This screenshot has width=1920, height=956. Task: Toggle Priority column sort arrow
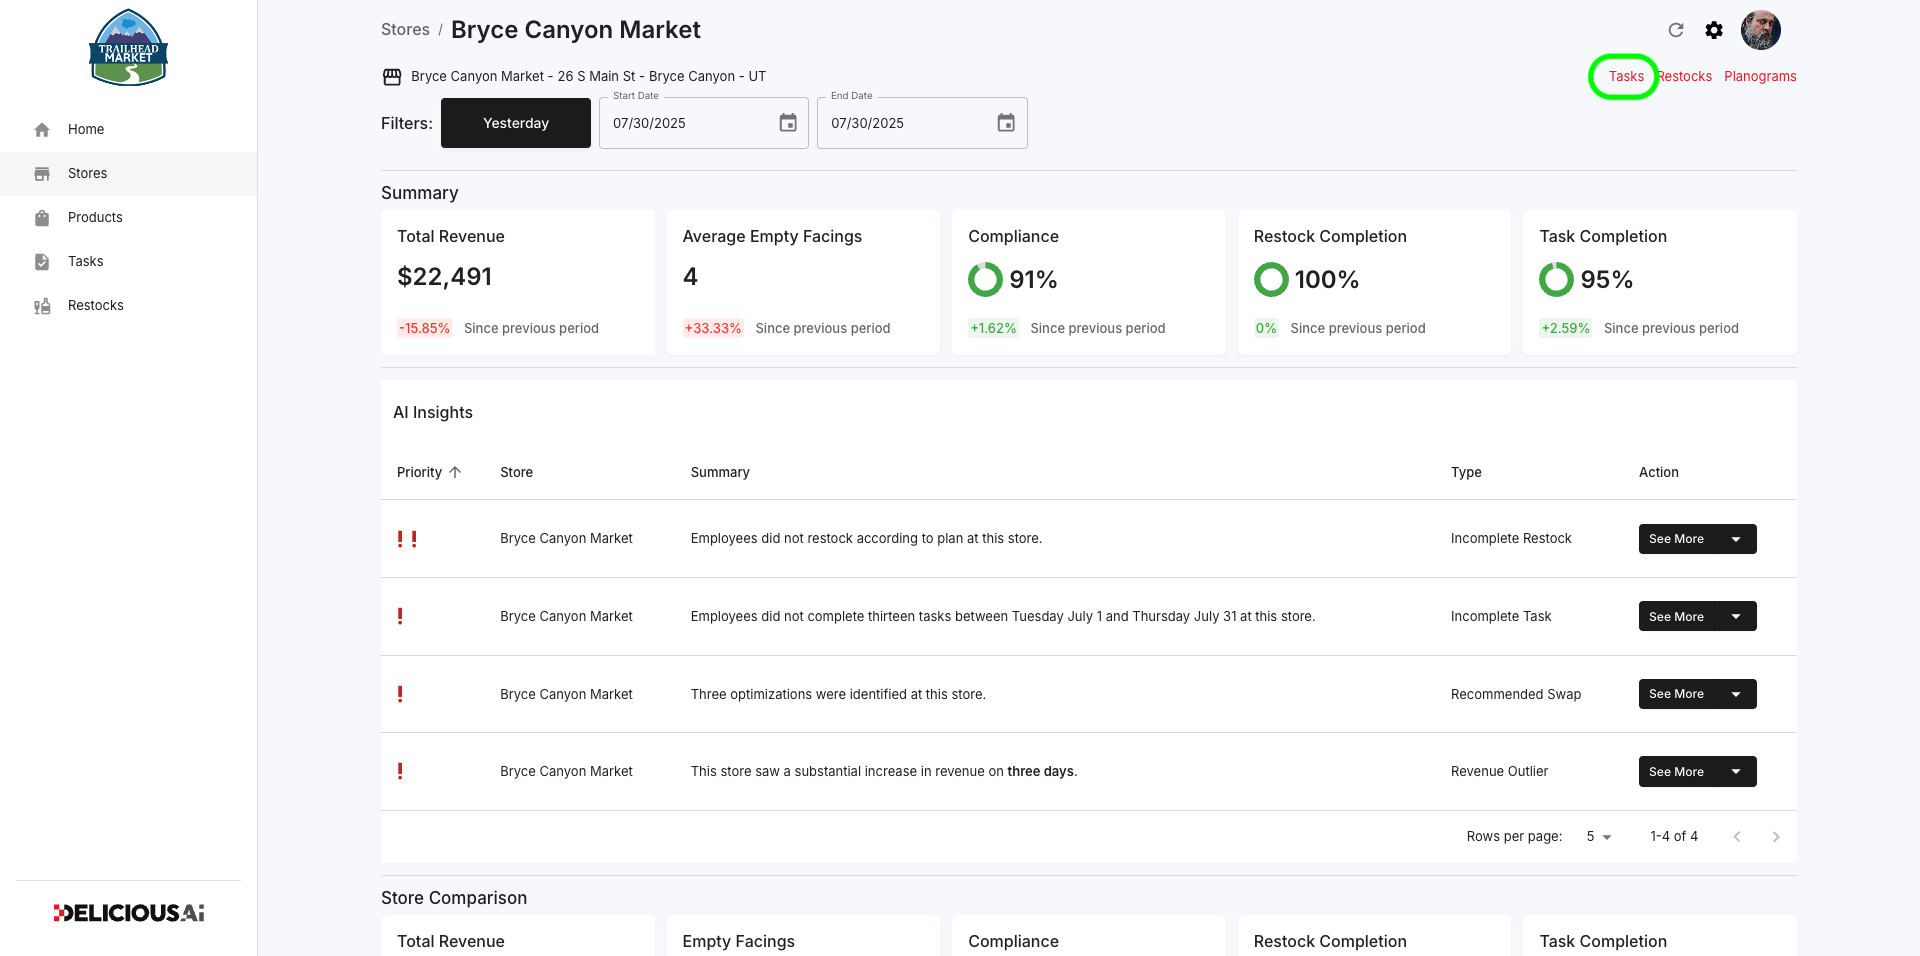tap(455, 472)
